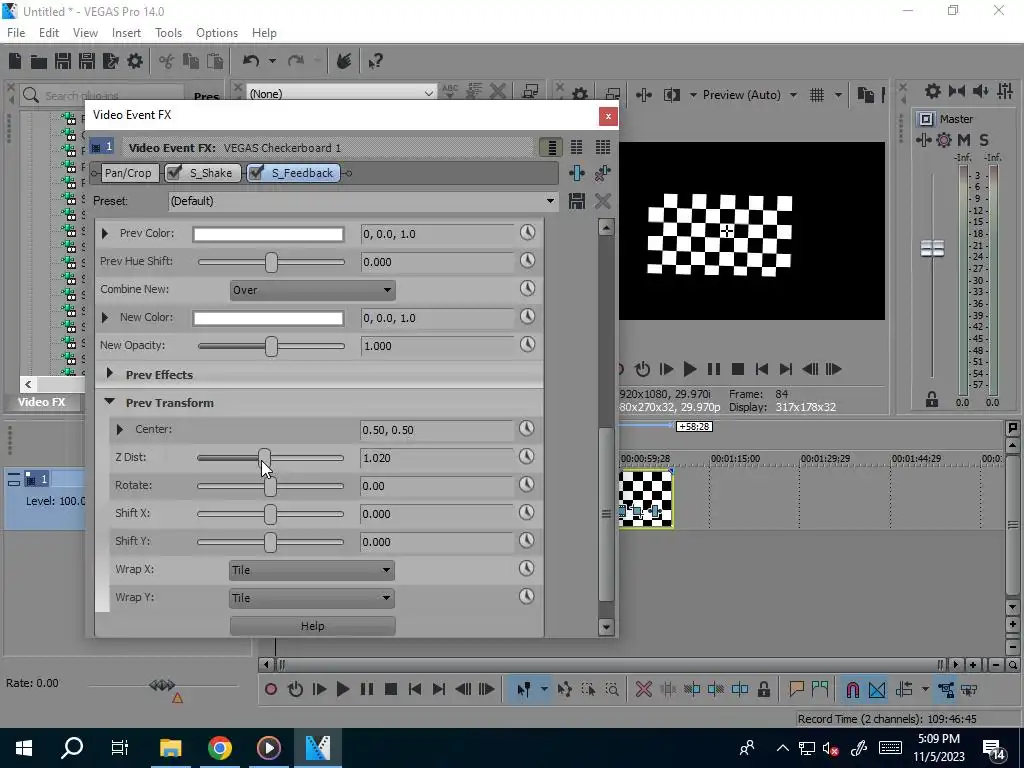Open Chrome from the taskbar
Screen dimensions: 1024x768
[220, 748]
